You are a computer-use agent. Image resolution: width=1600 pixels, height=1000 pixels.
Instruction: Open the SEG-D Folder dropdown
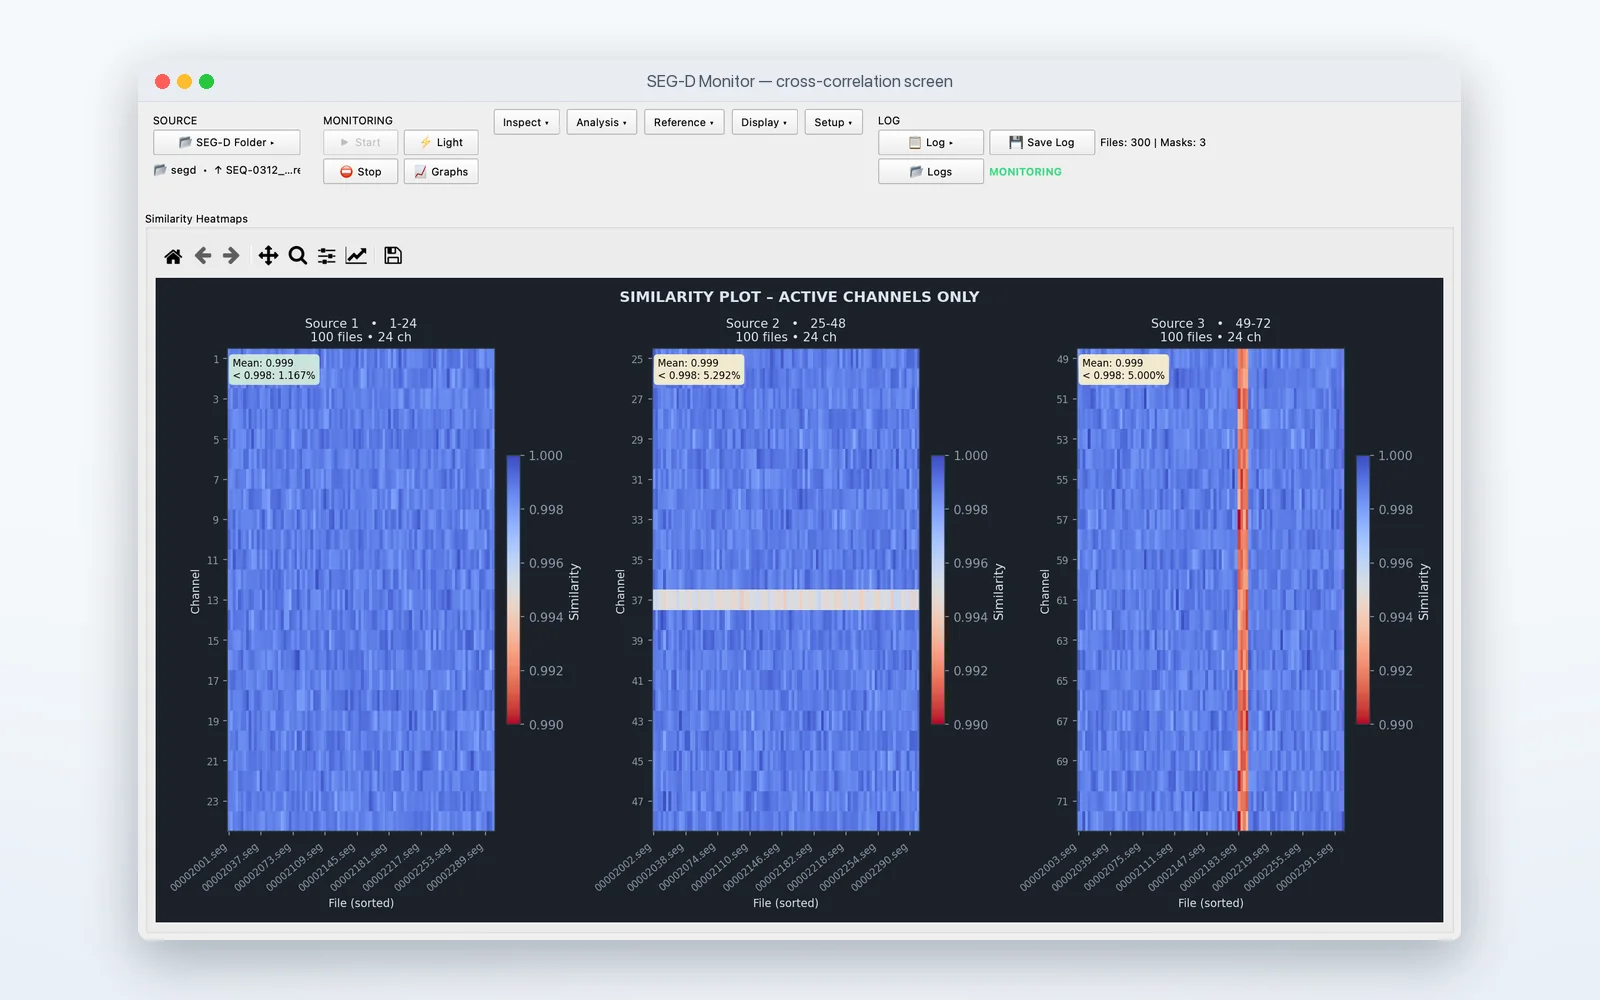[x=227, y=143]
